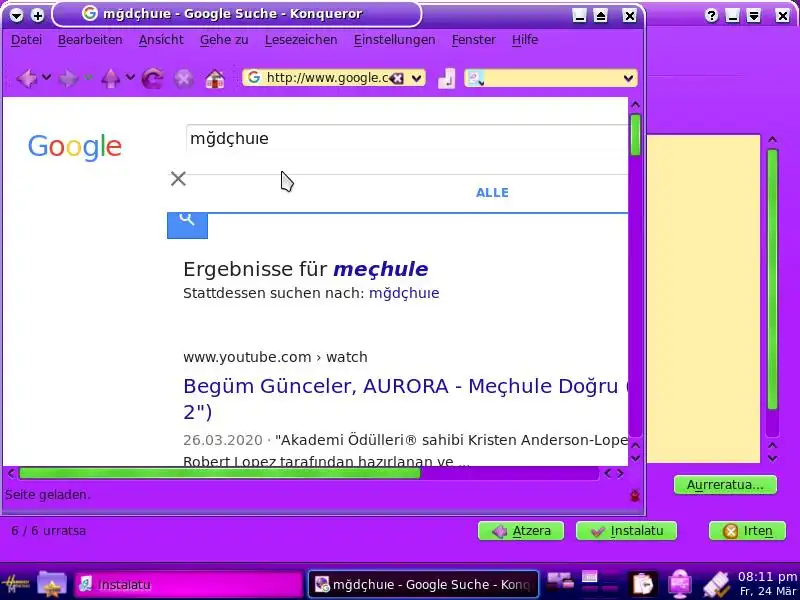800x600 pixels.
Task: Go back with the Back arrow icon
Action: pos(27,79)
